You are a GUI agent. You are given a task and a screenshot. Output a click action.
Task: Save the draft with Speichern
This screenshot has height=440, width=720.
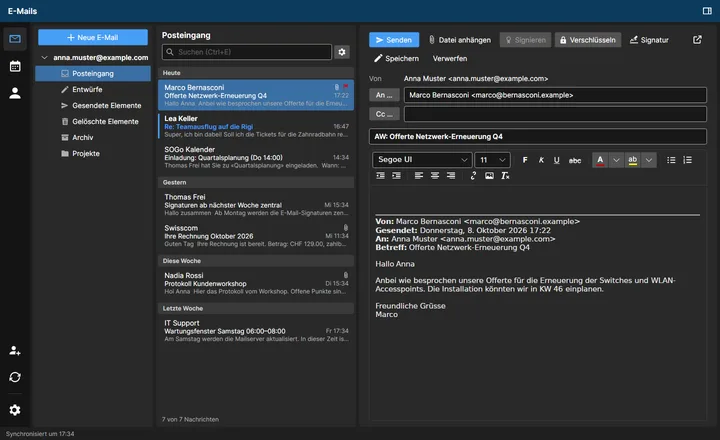(396, 58)
